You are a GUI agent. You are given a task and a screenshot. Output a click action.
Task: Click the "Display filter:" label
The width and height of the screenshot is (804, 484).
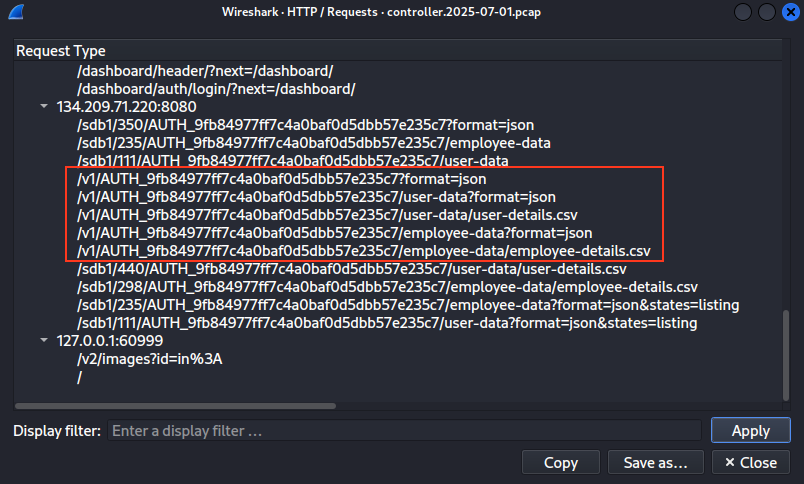pyautogui.click(x=57, y=431)
